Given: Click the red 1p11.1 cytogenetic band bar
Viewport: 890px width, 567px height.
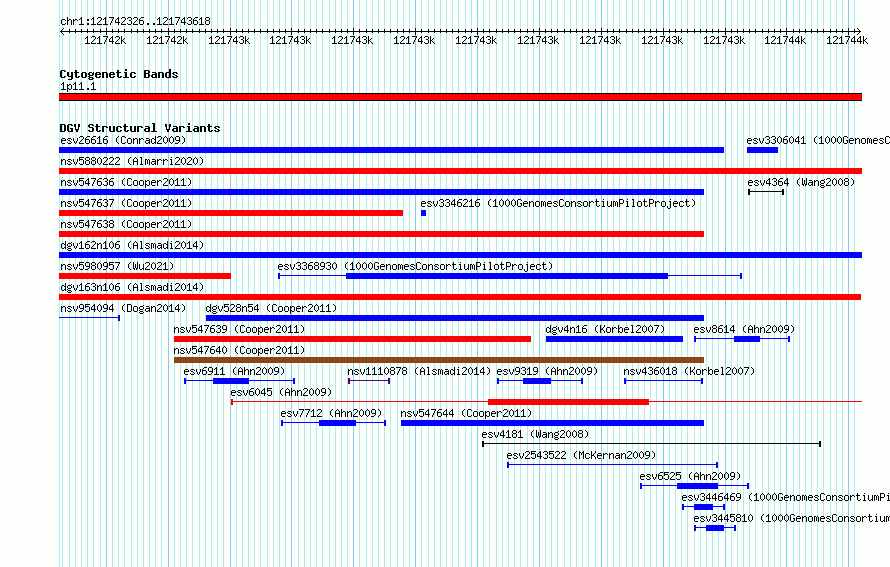Looking at the screenshot, I should pyautogui.click(x=460, y=97).
